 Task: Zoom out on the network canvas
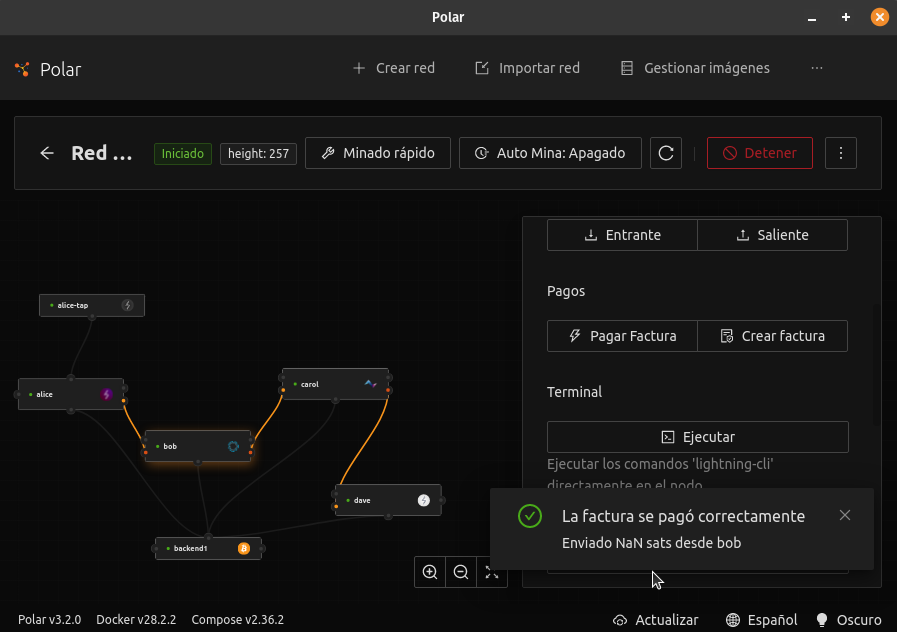click(x=461, y=572)
